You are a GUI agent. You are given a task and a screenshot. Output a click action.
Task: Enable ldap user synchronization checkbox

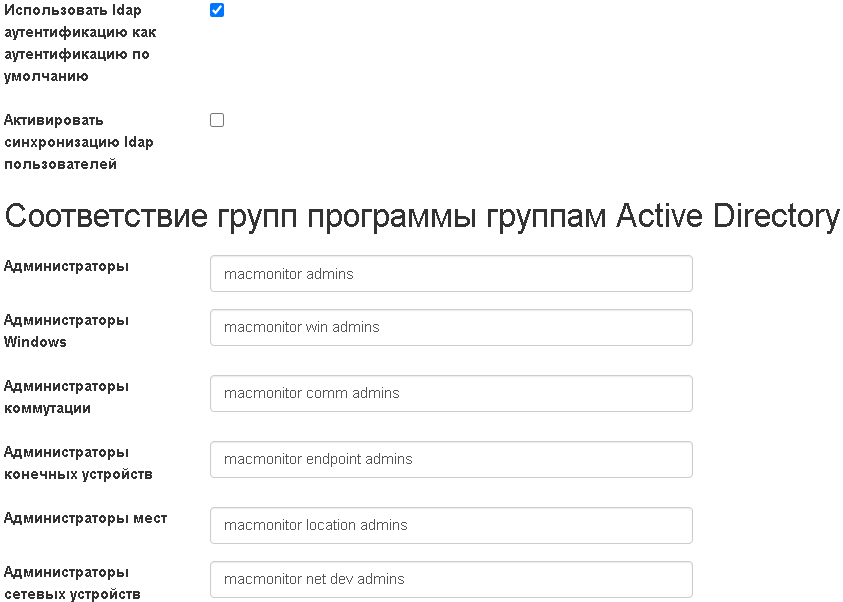tap(217, 120)
